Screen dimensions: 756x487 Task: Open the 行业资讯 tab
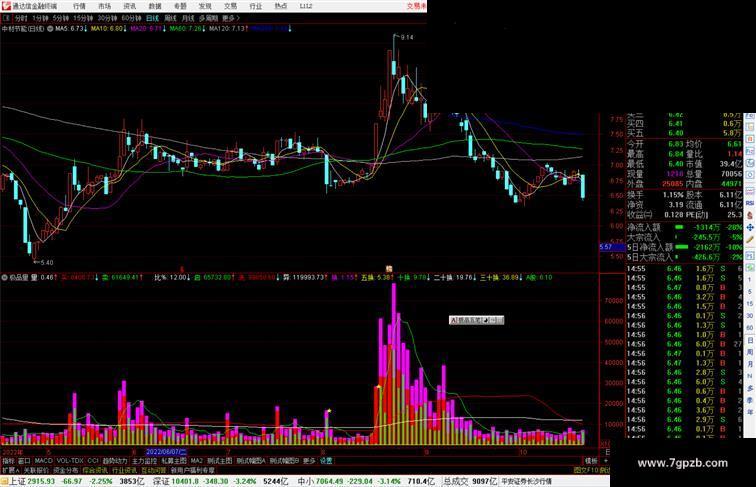pyautogui.click(x=124, y=470)
